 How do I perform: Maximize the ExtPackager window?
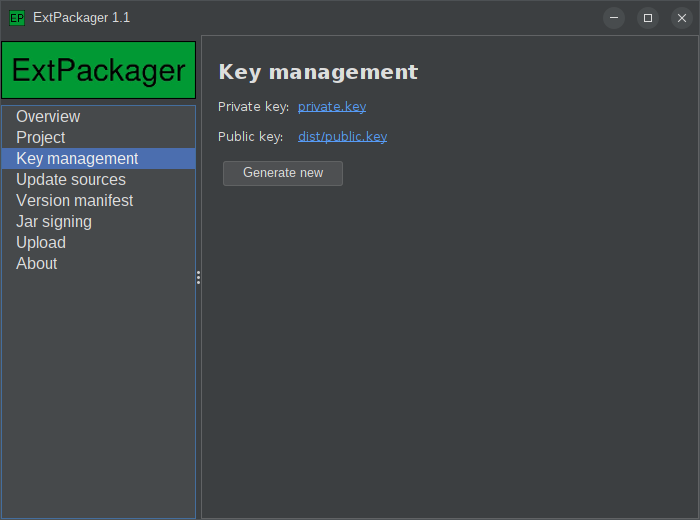tap(648, 18)
